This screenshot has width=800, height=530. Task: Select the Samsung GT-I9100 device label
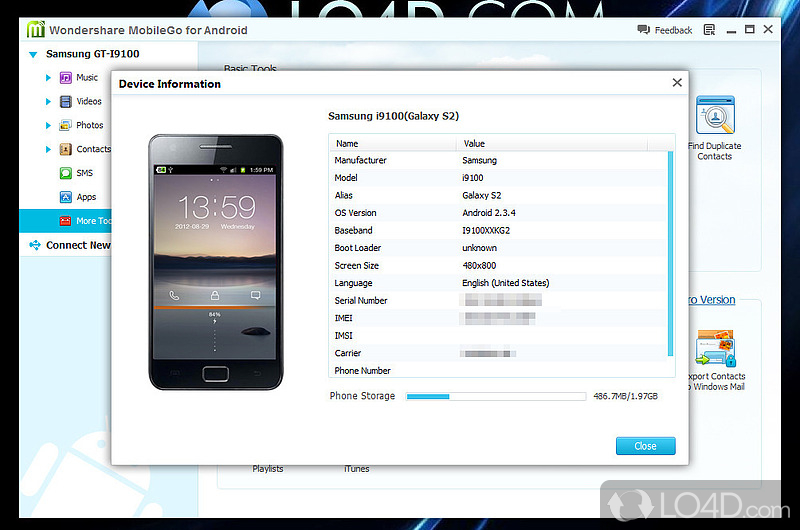pyautogui.click(x=92, y=54)
